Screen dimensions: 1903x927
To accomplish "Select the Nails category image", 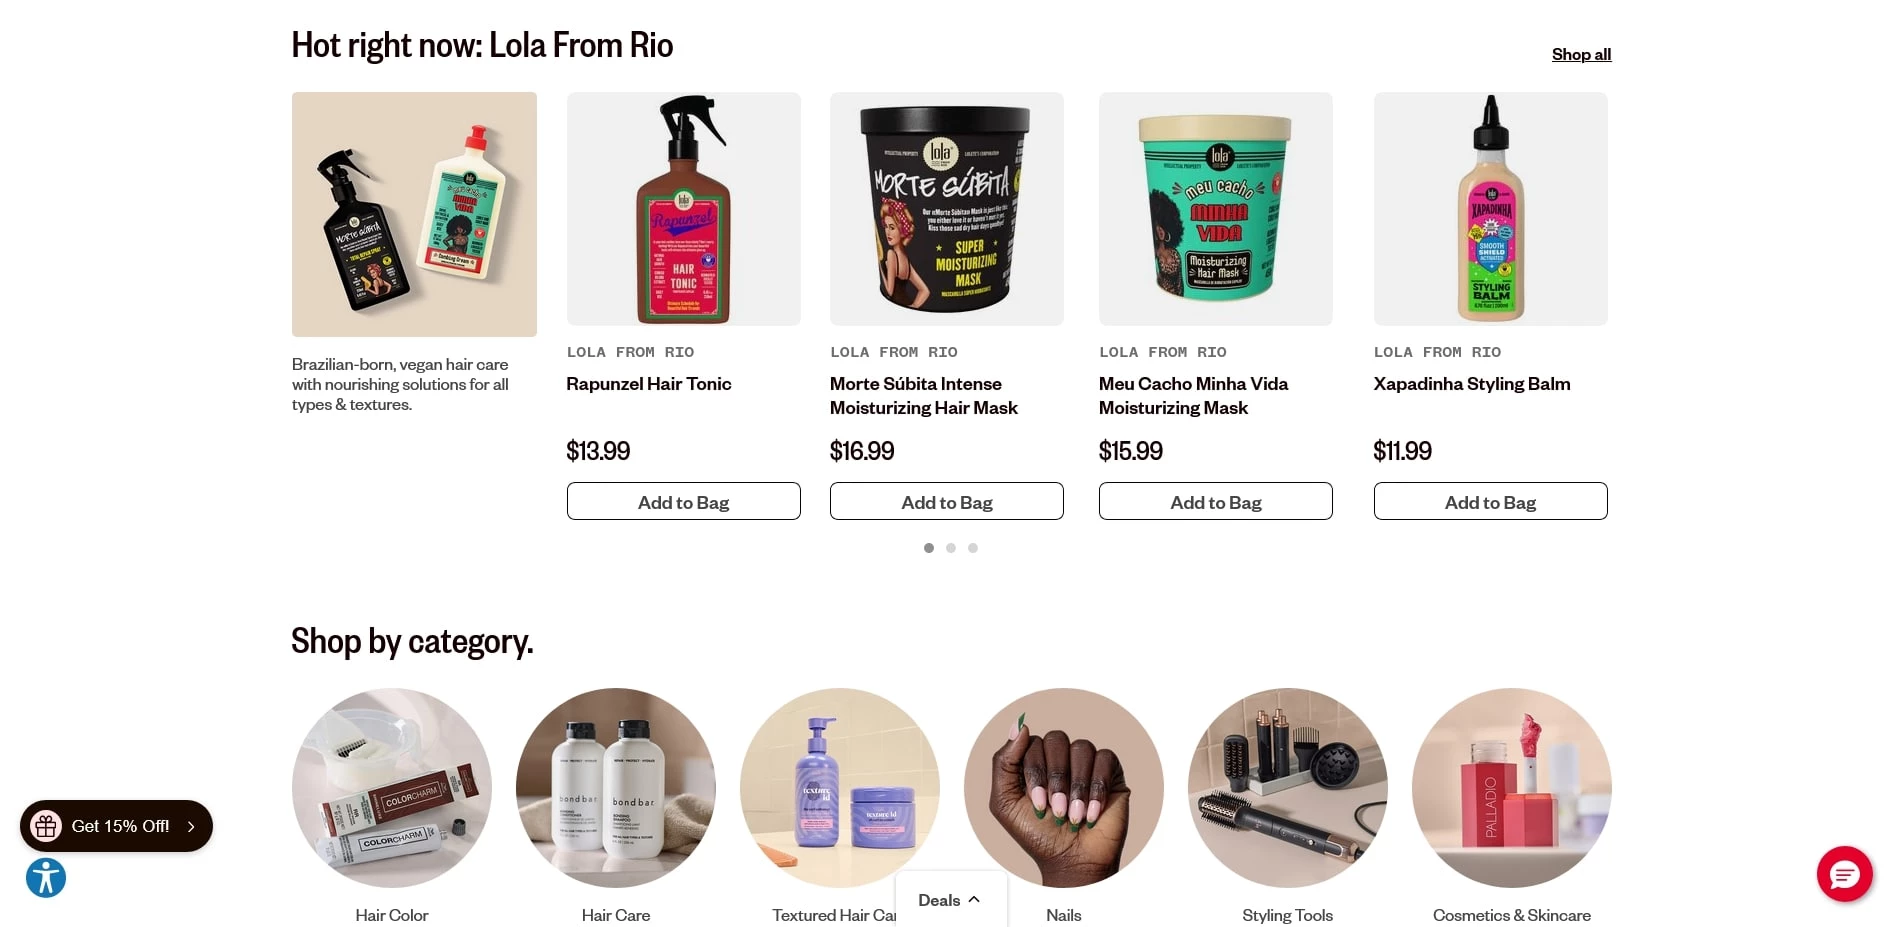I will (1064, 788).
